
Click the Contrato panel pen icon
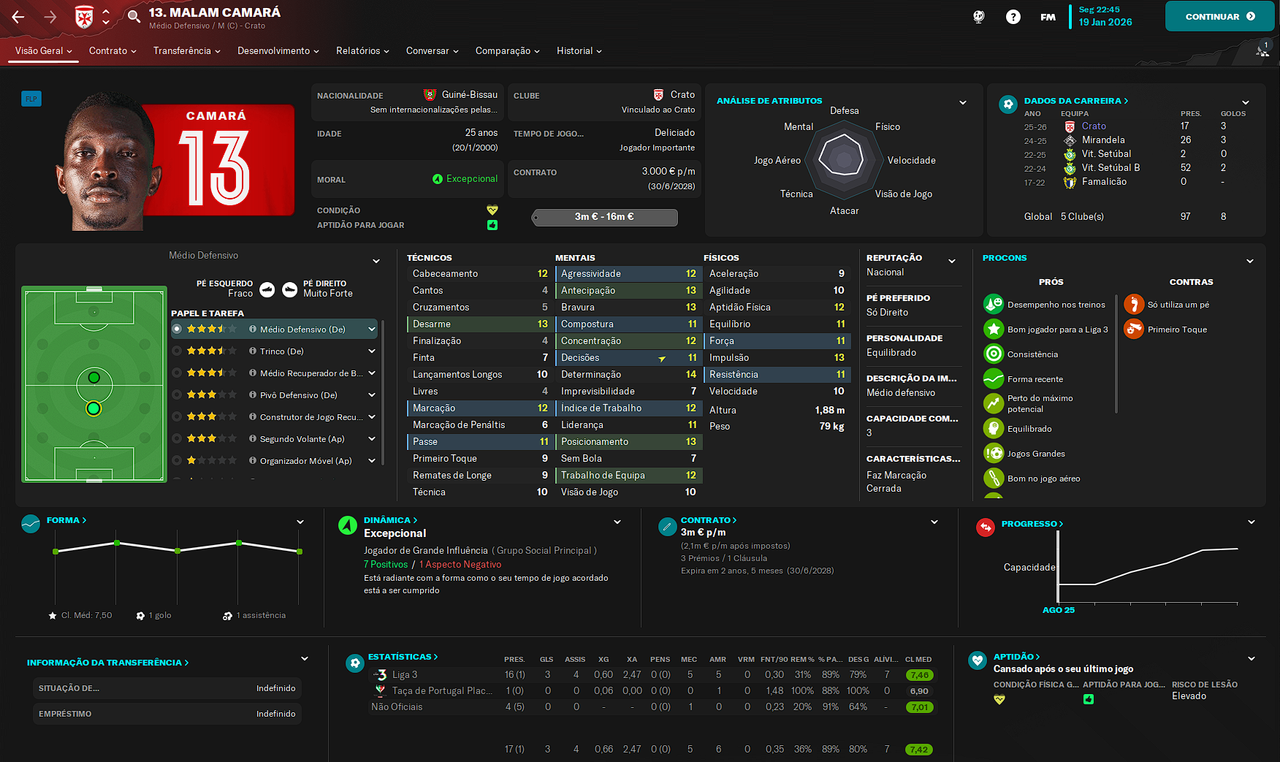667,525
